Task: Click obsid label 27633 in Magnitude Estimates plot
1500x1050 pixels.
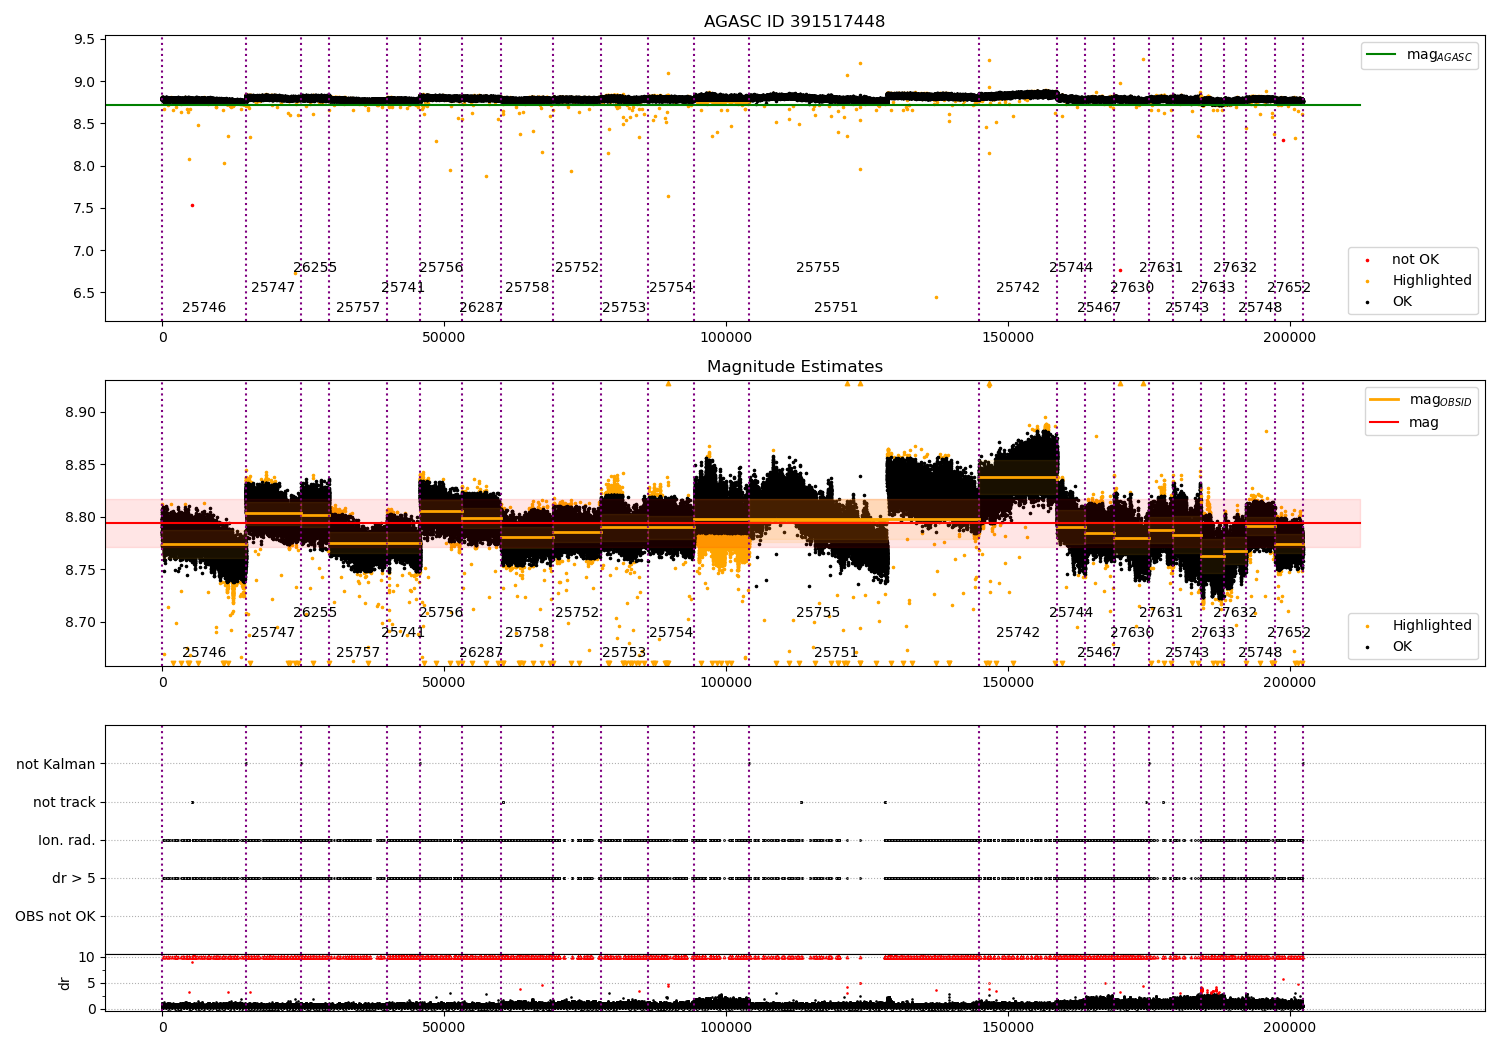Action: pyautogui.click(x=1213, y=633)
